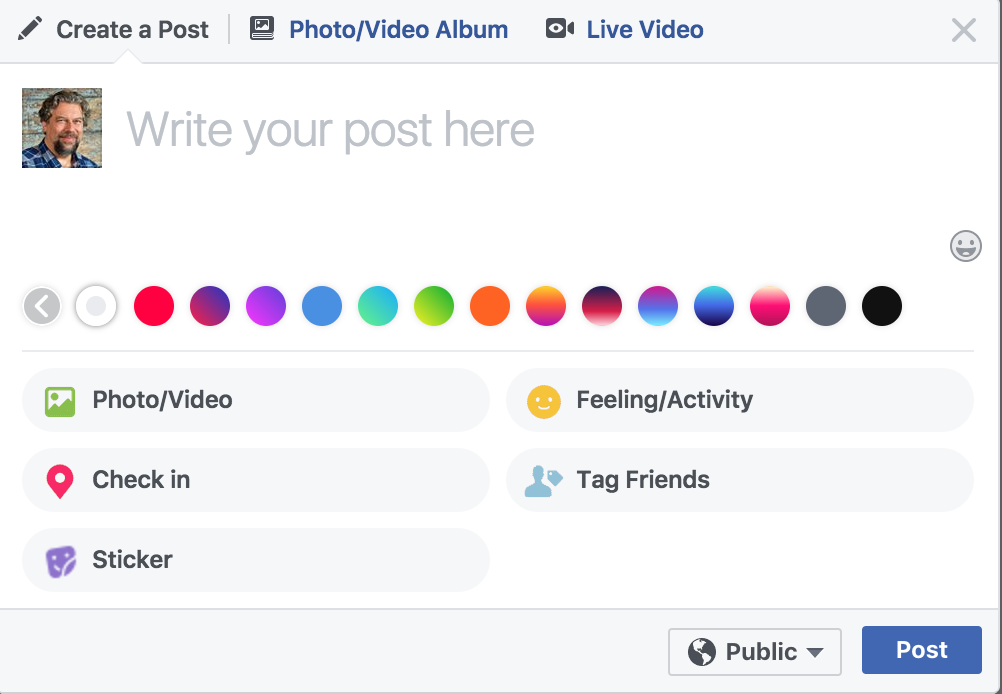1002x694 pixels.
Task: Switch to the Live Video tab
Action: [x=647, y=29]
